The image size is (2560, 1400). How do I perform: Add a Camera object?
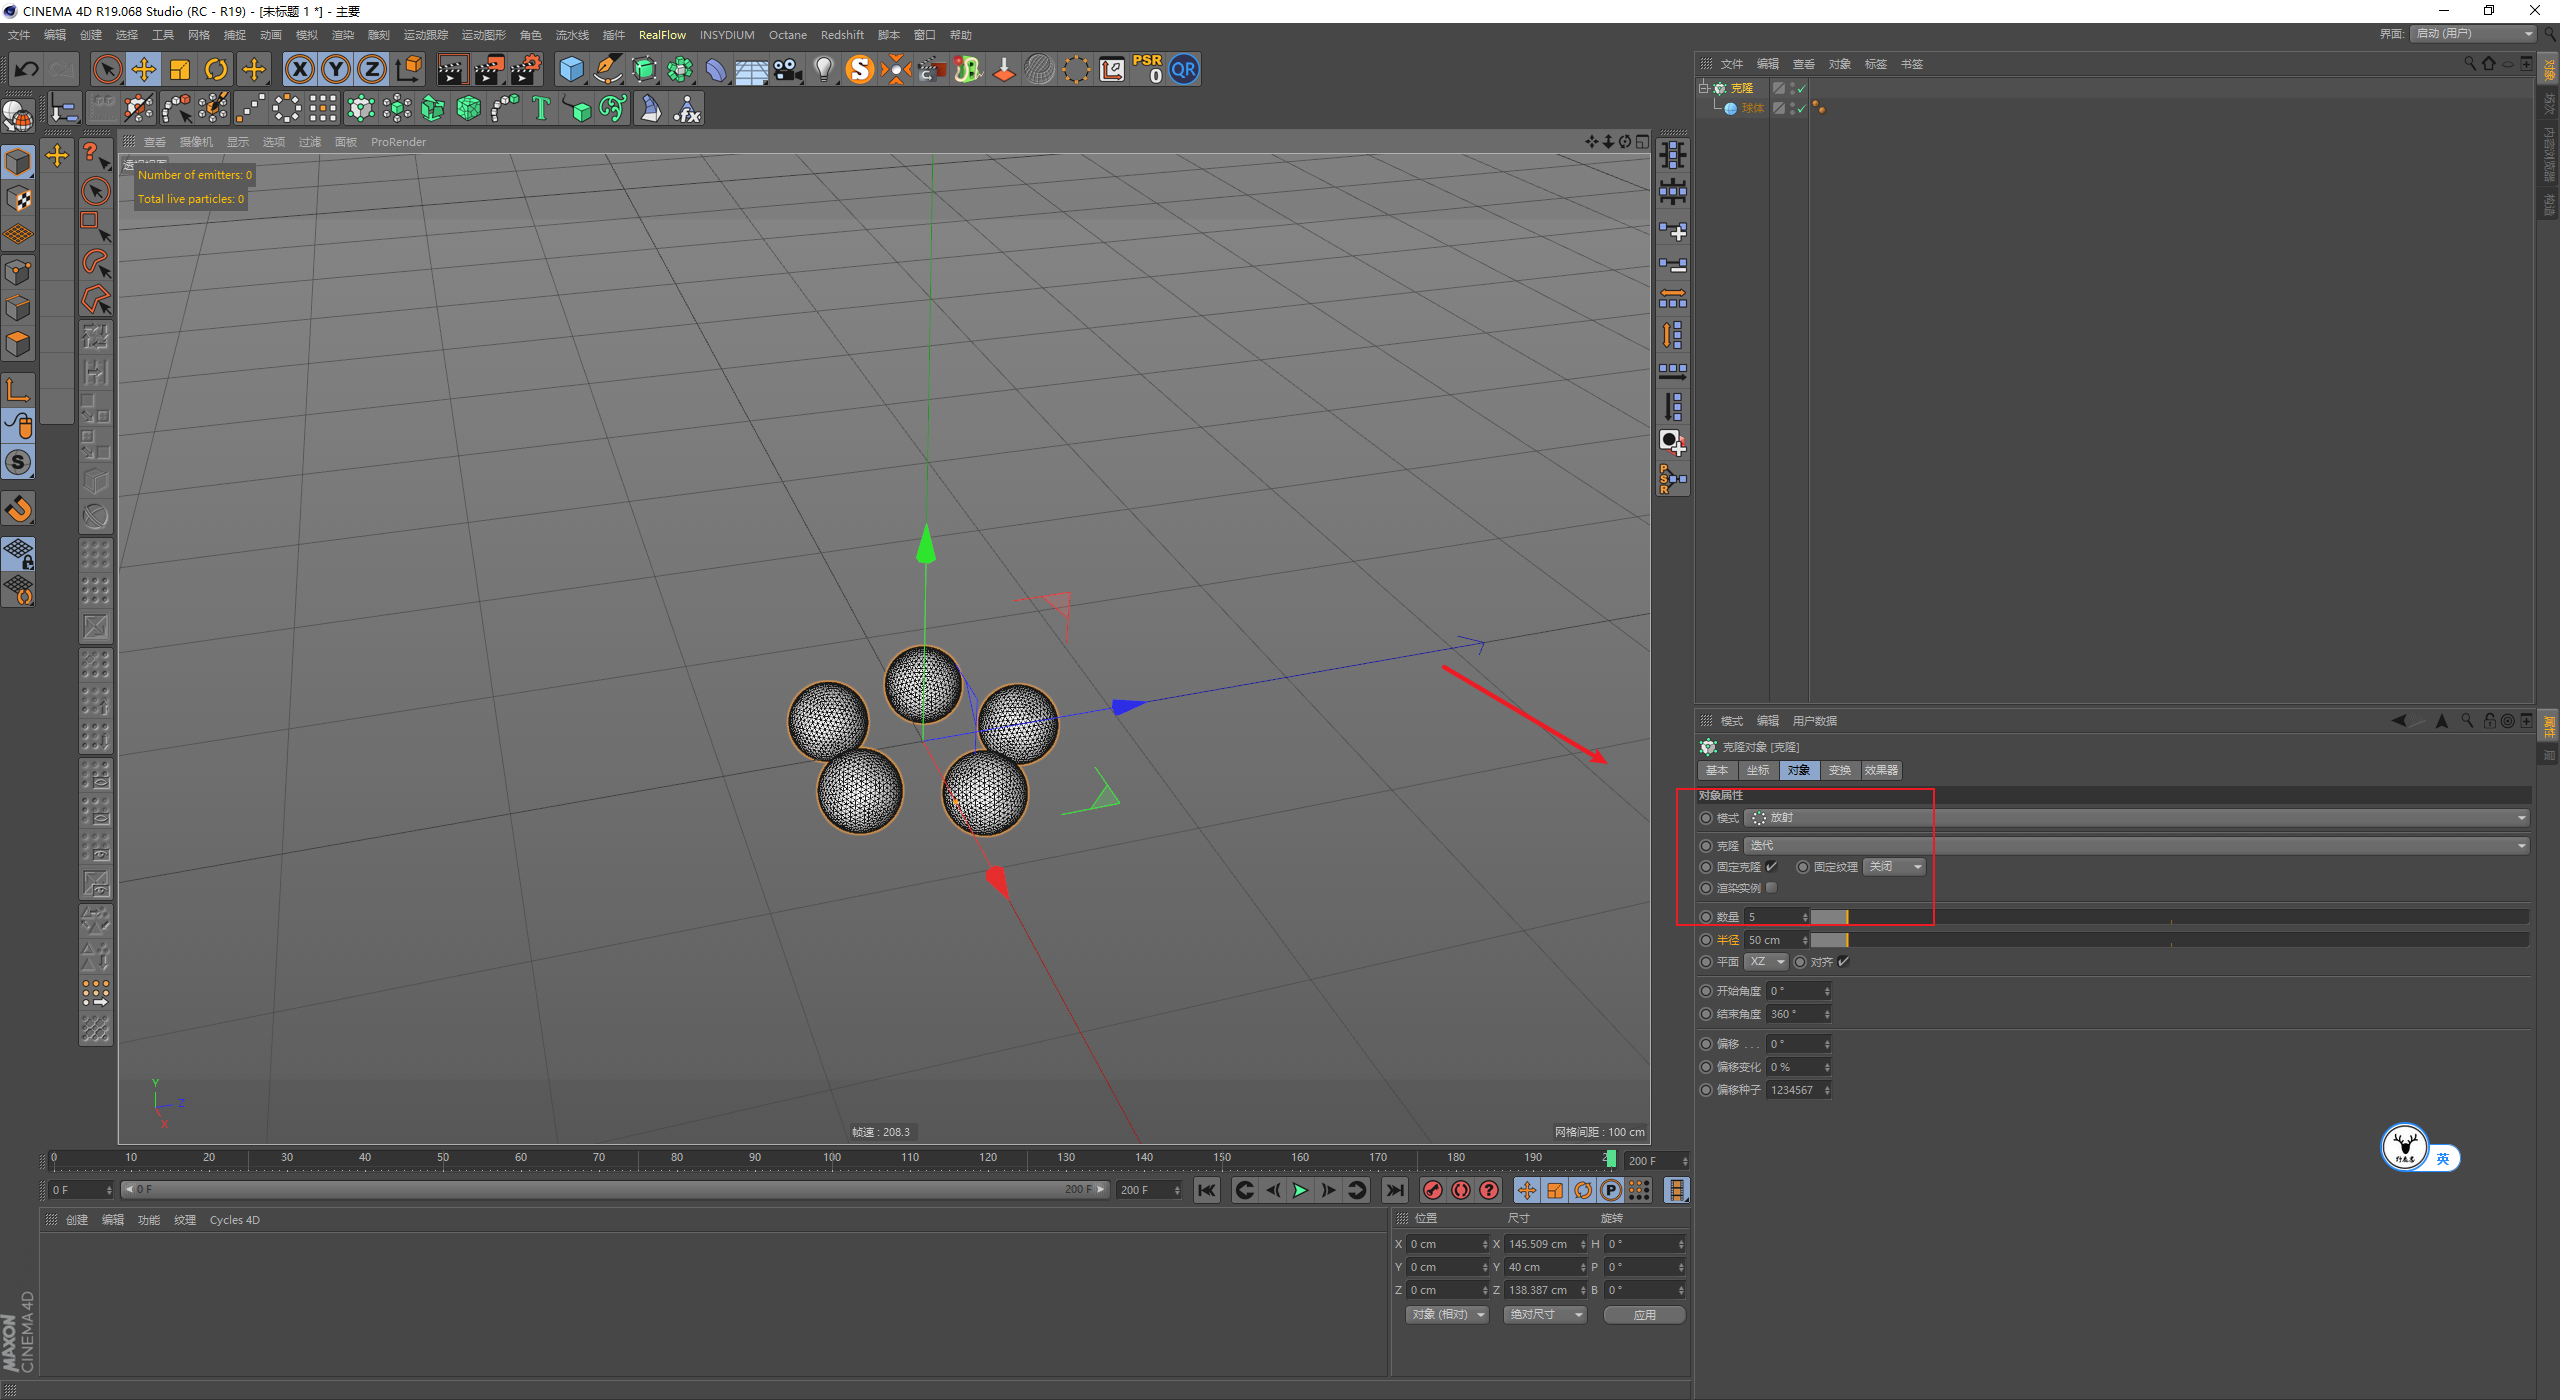[788, 69]
